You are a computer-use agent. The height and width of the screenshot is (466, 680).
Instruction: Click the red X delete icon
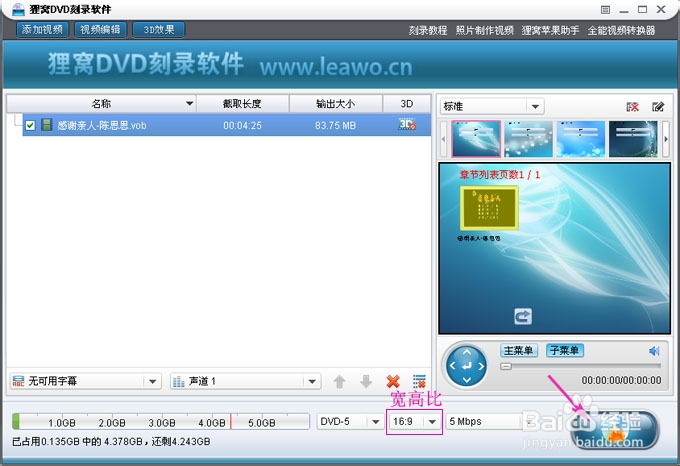(393, 381)
